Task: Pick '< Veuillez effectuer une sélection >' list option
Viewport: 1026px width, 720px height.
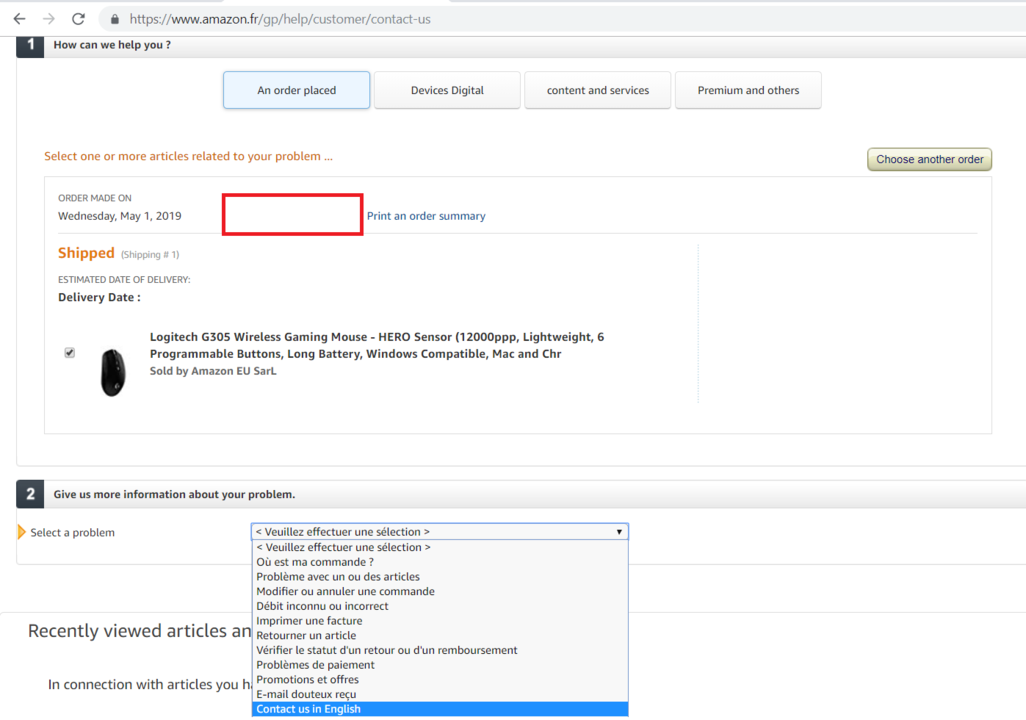Action: point(440,547)
